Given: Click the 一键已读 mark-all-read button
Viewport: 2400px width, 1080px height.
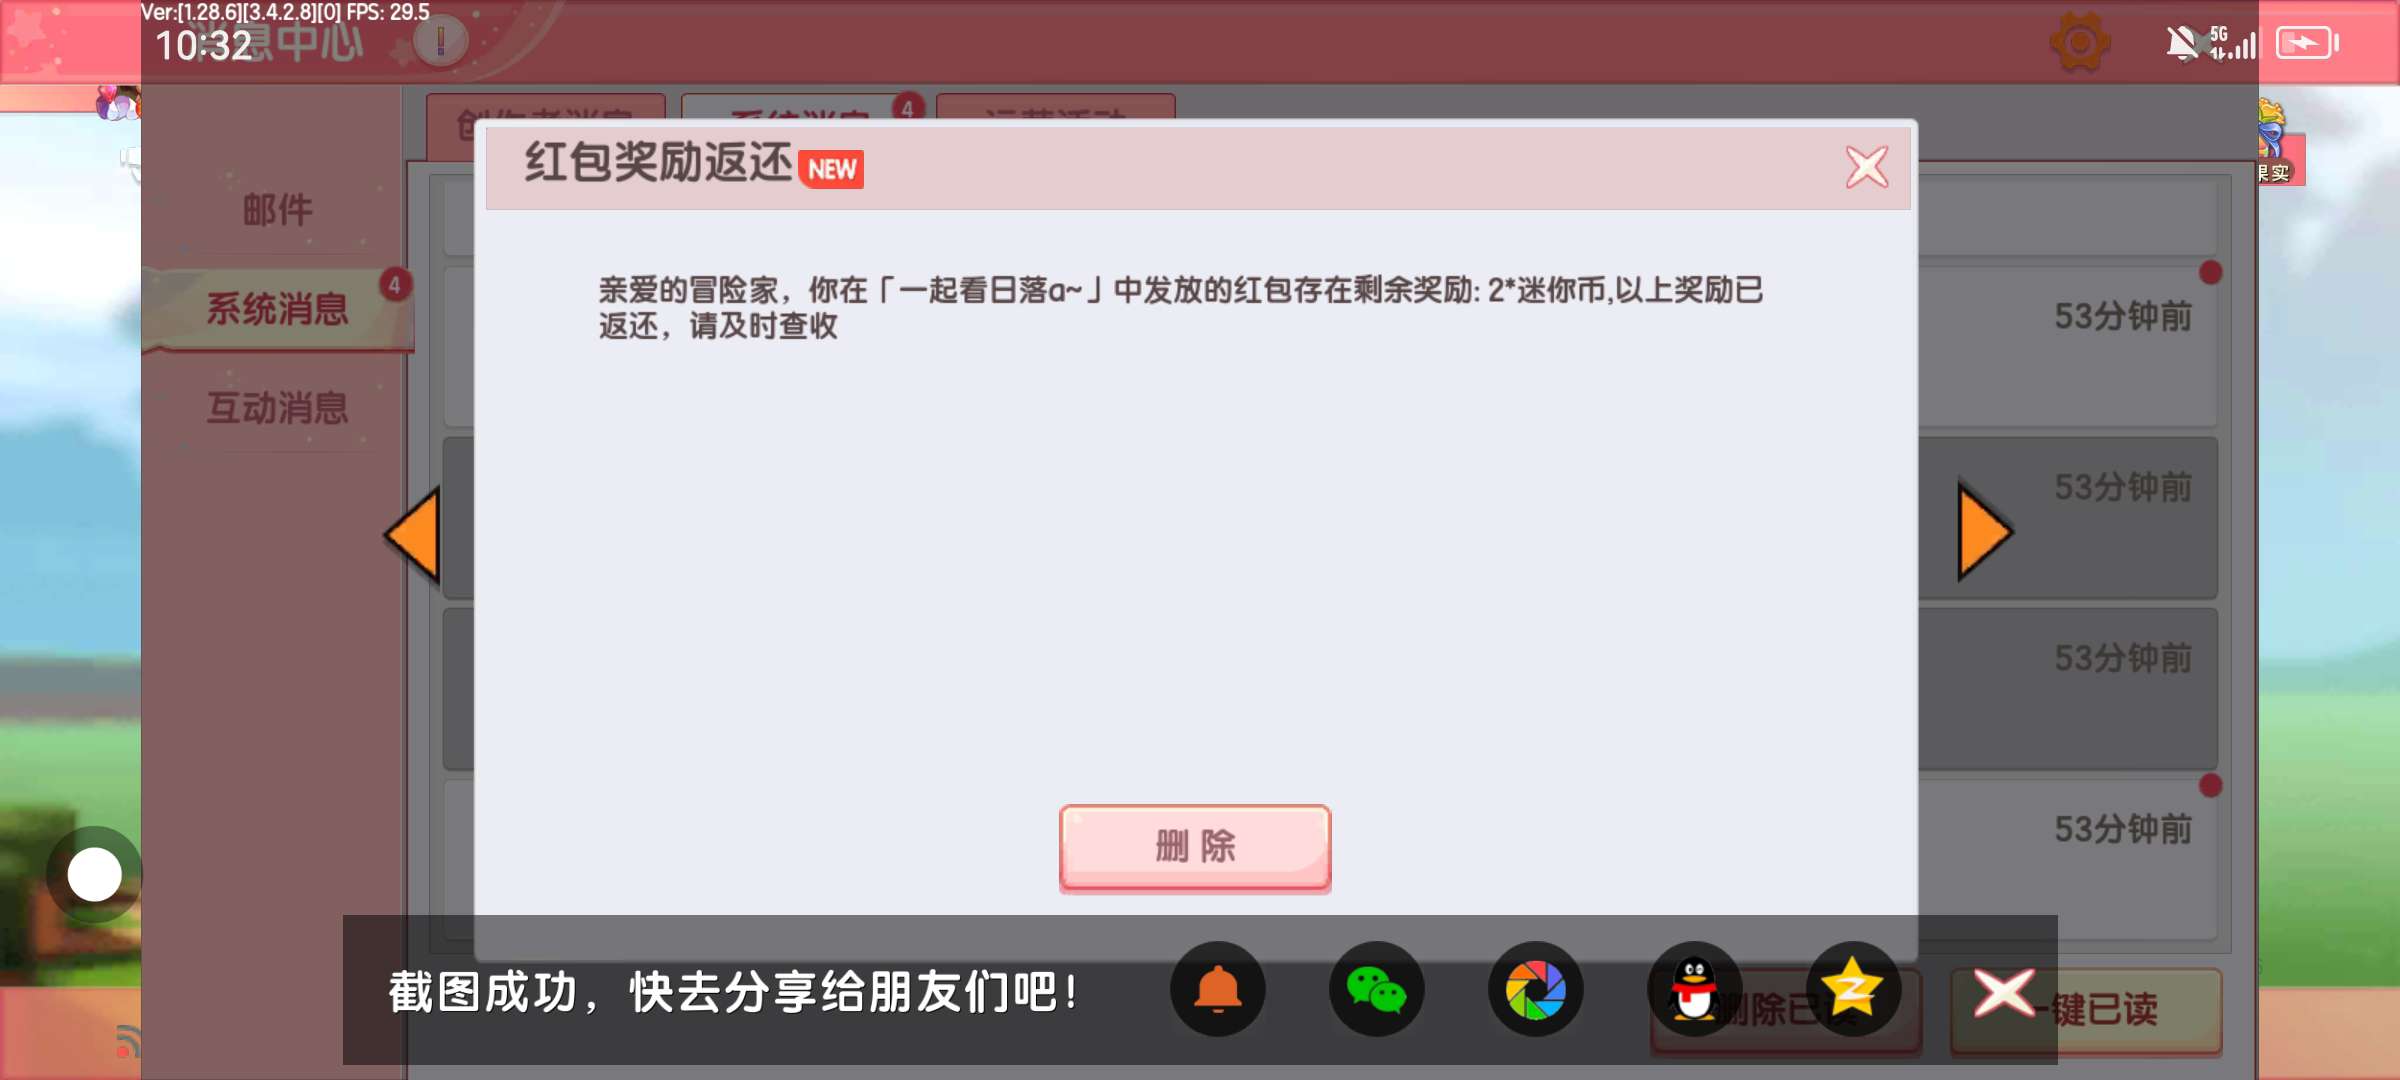Looking at the screenshot, I should click(2087, 1010).
